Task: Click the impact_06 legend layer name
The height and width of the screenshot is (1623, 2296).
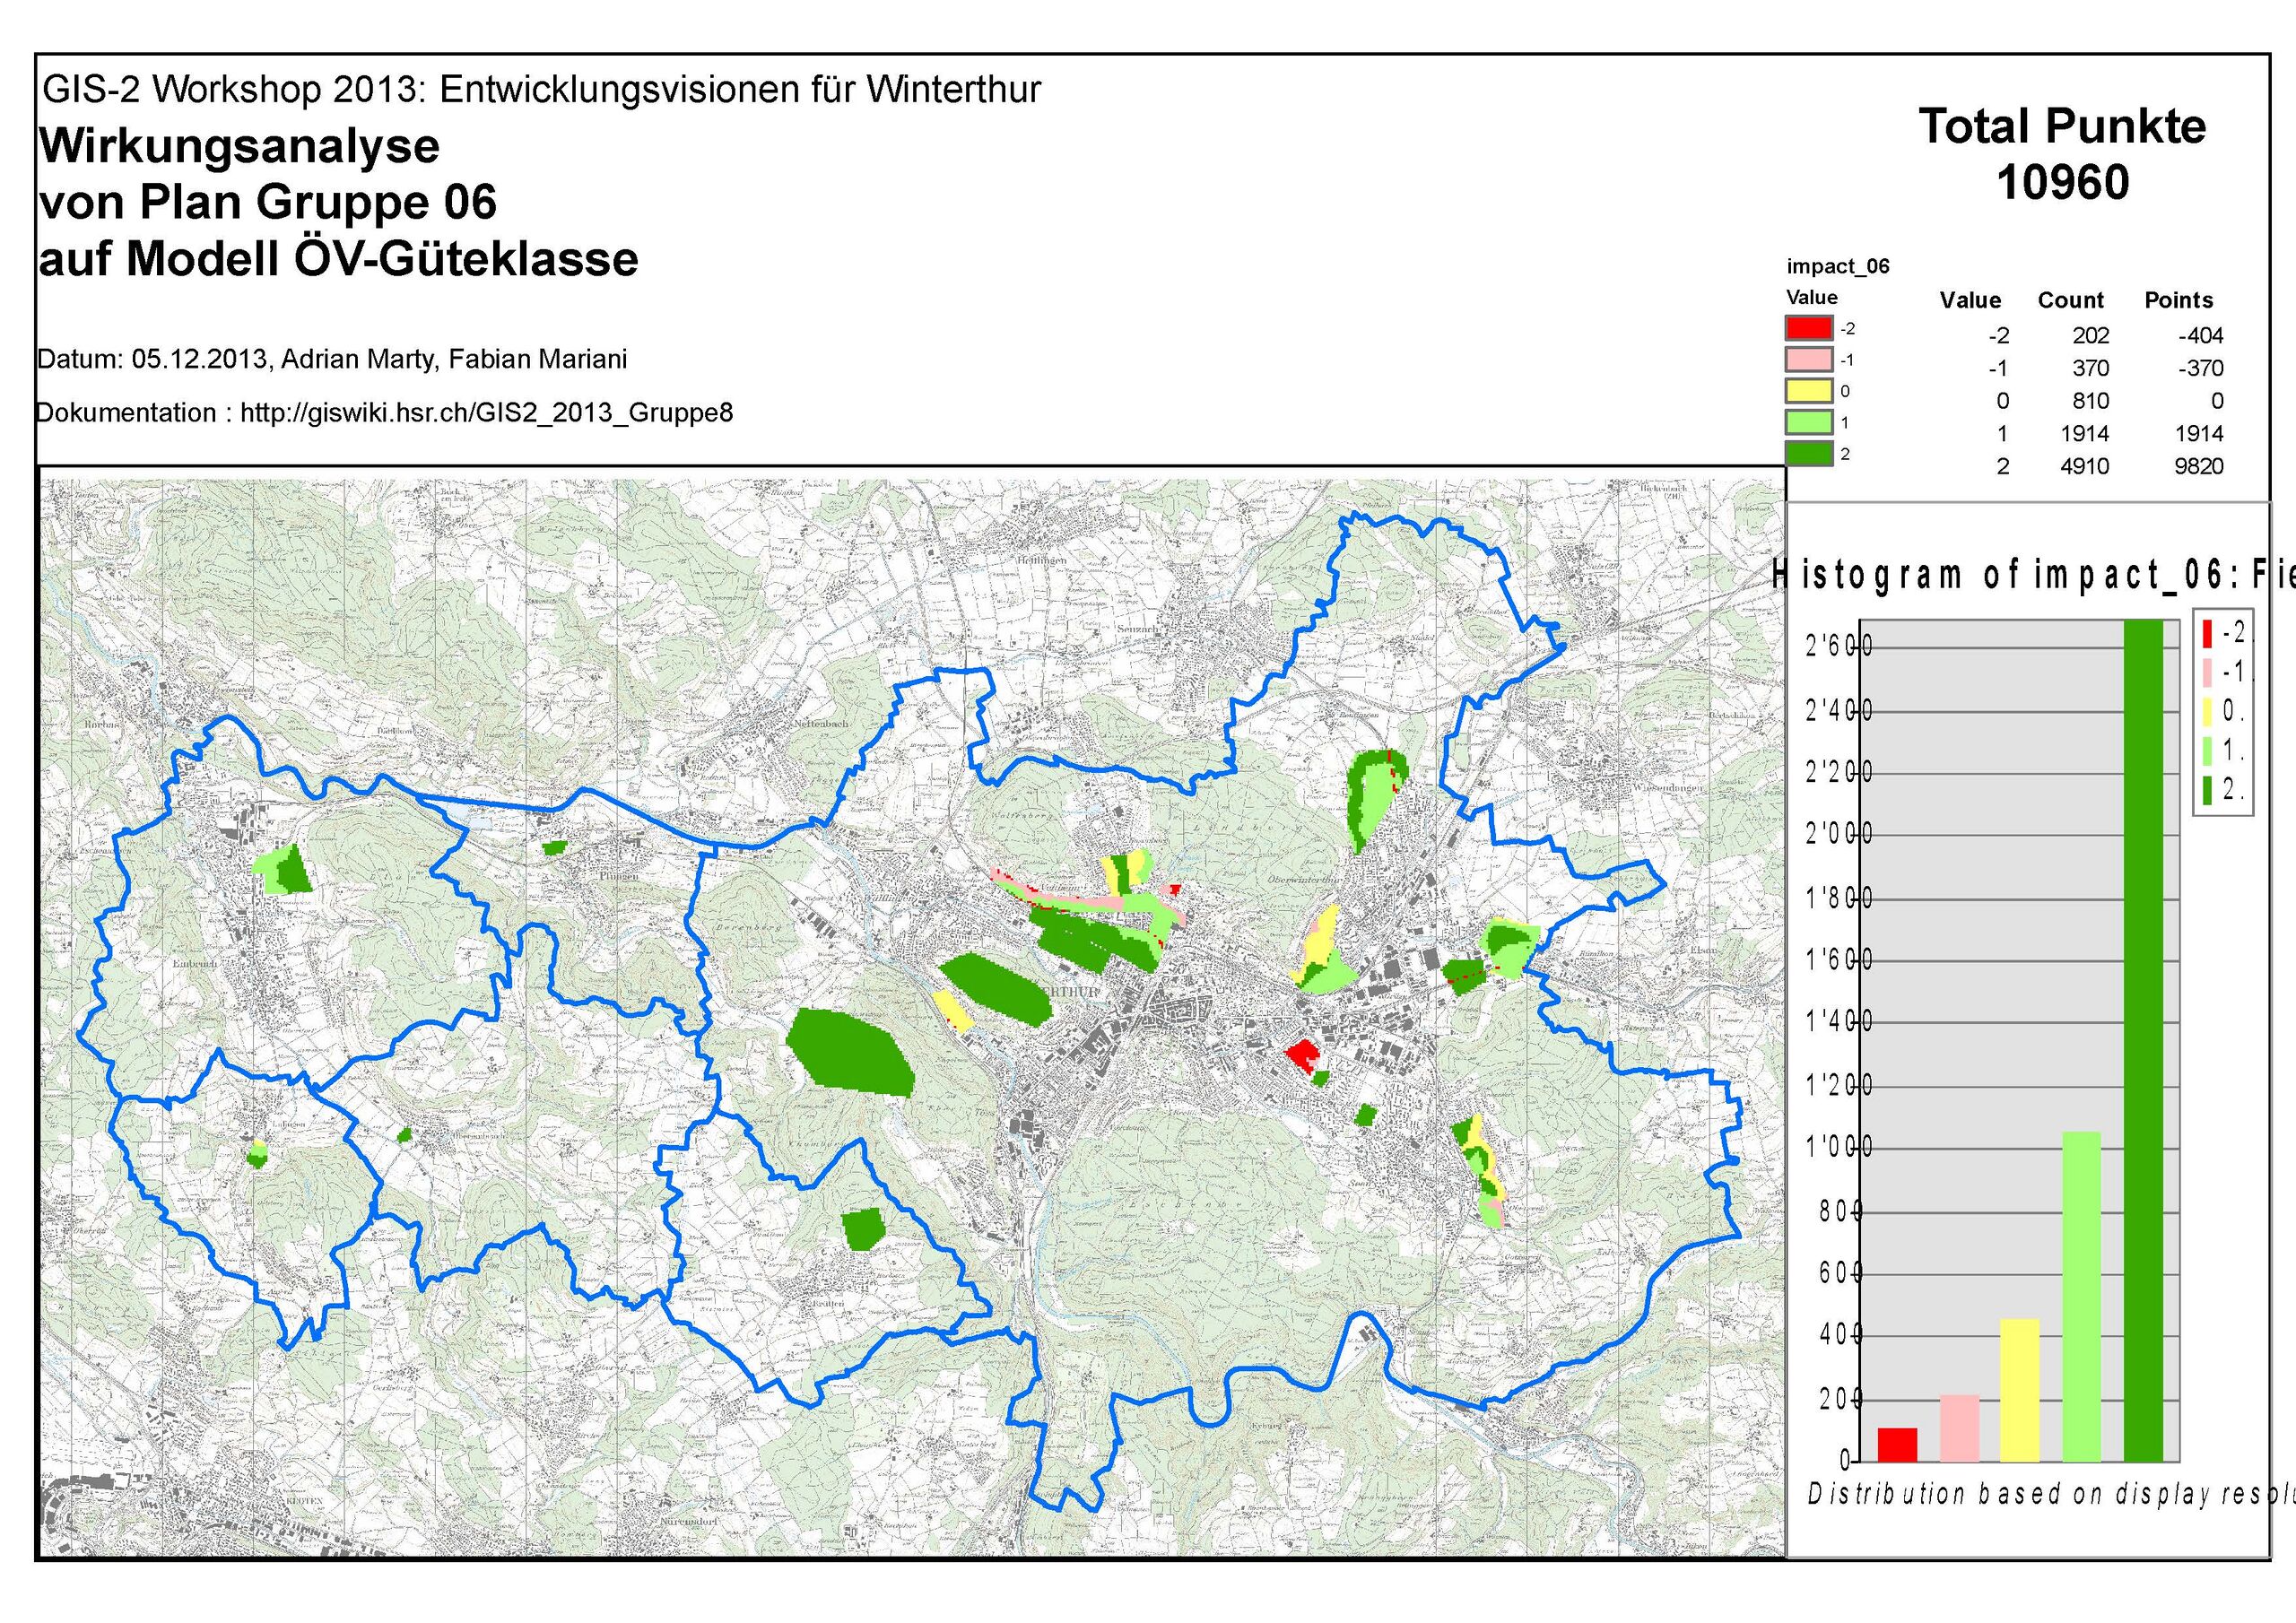Action: click(1838, 266)
